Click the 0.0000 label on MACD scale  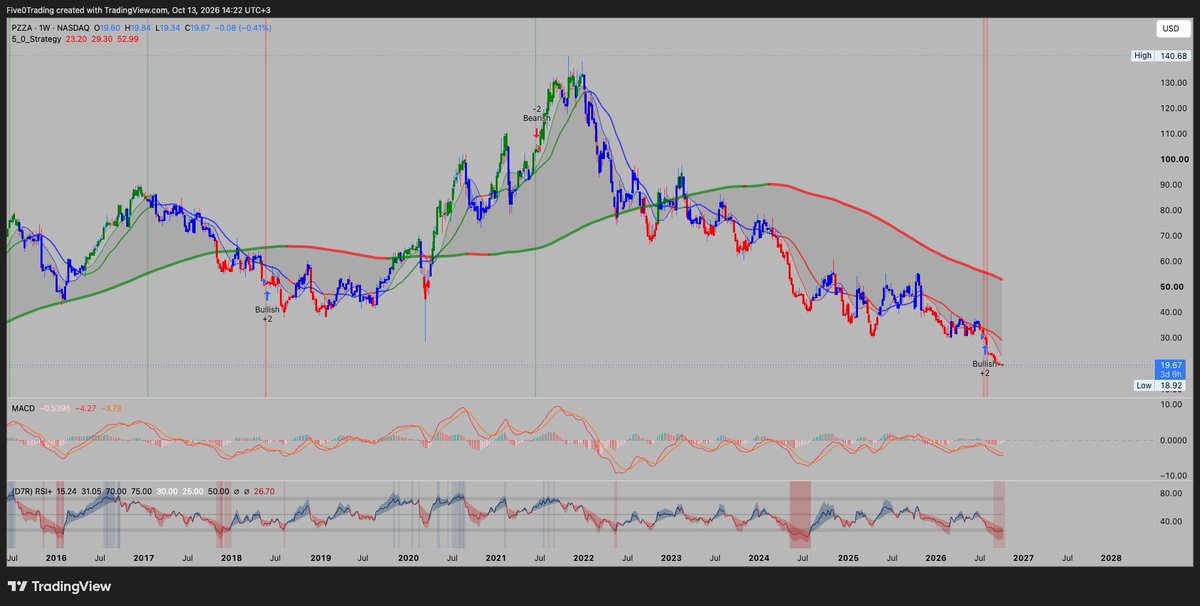click(x=1175, y=440)
